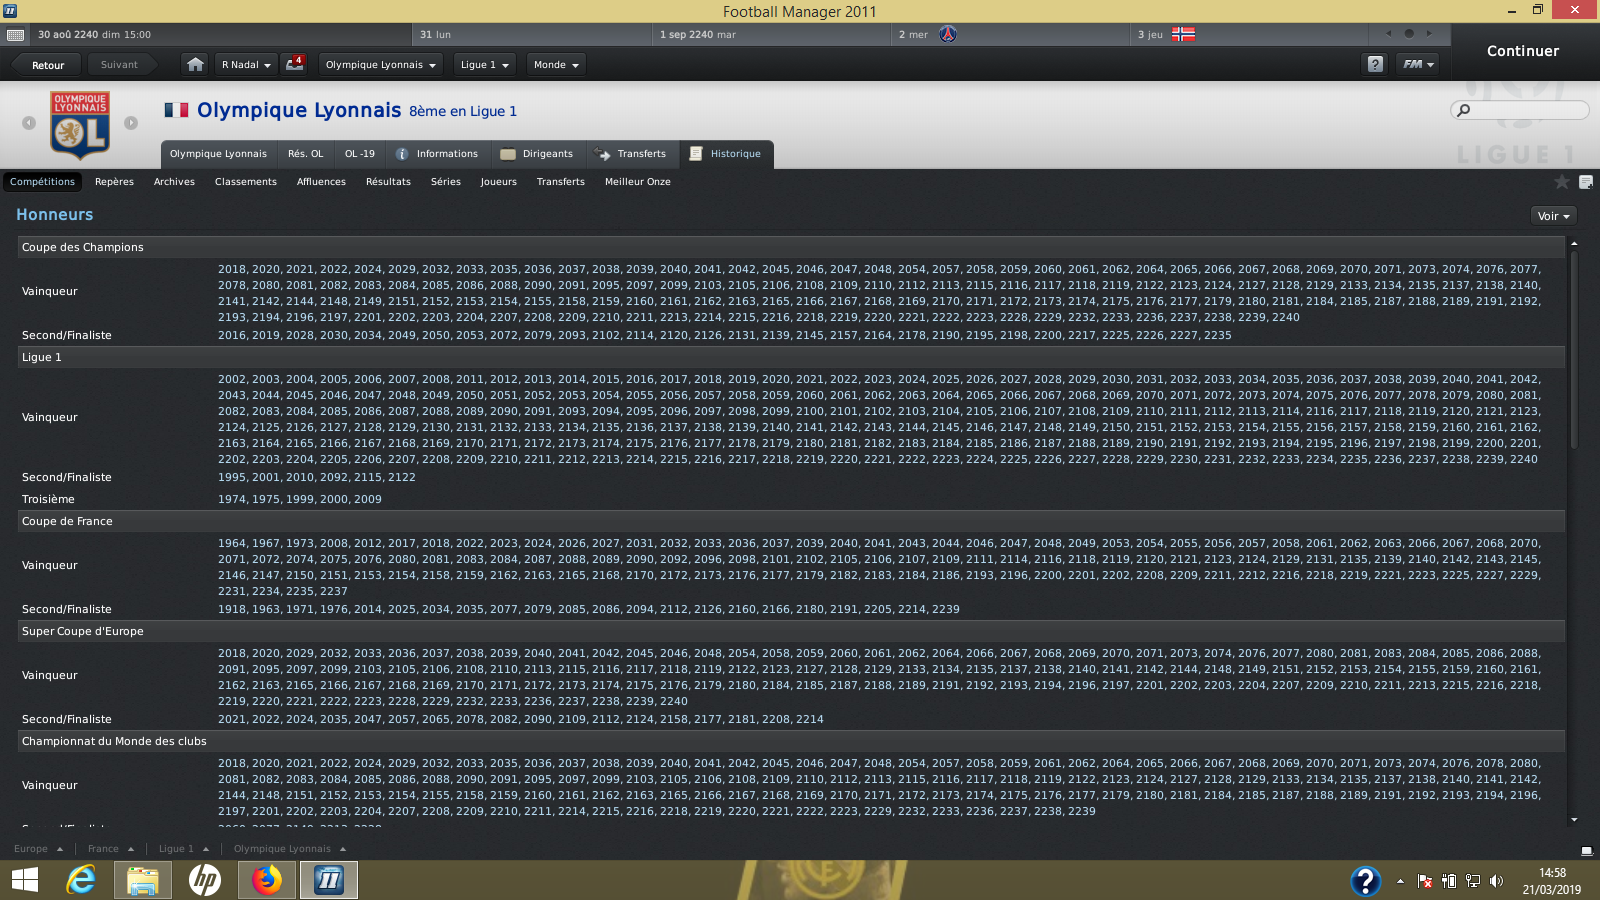Select the Affluences sub-tab

click(321, 182)
